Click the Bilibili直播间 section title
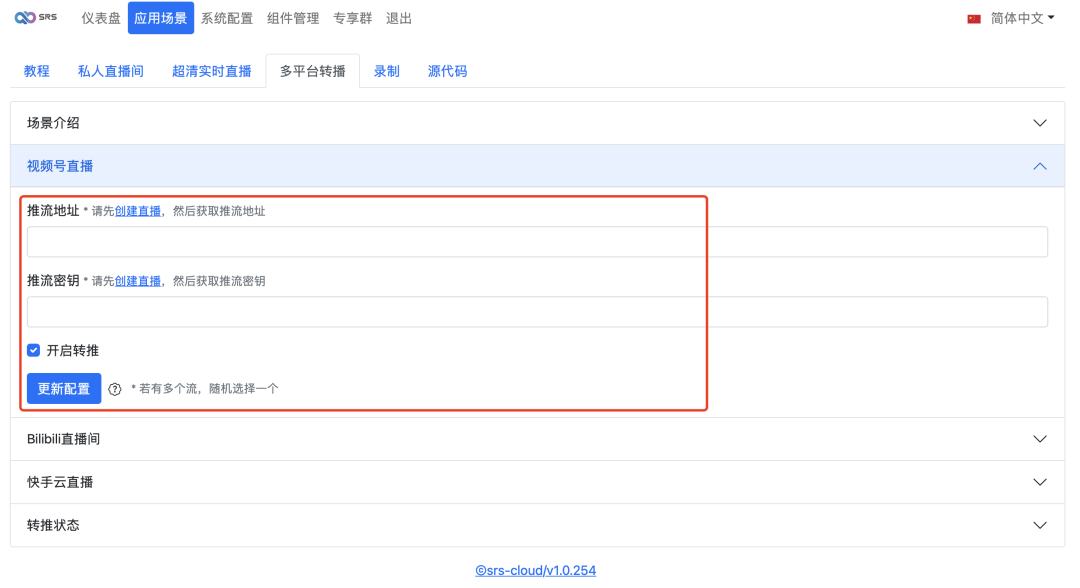The width and height of the screenshot is (1080, 588). (x=63, y=439)
